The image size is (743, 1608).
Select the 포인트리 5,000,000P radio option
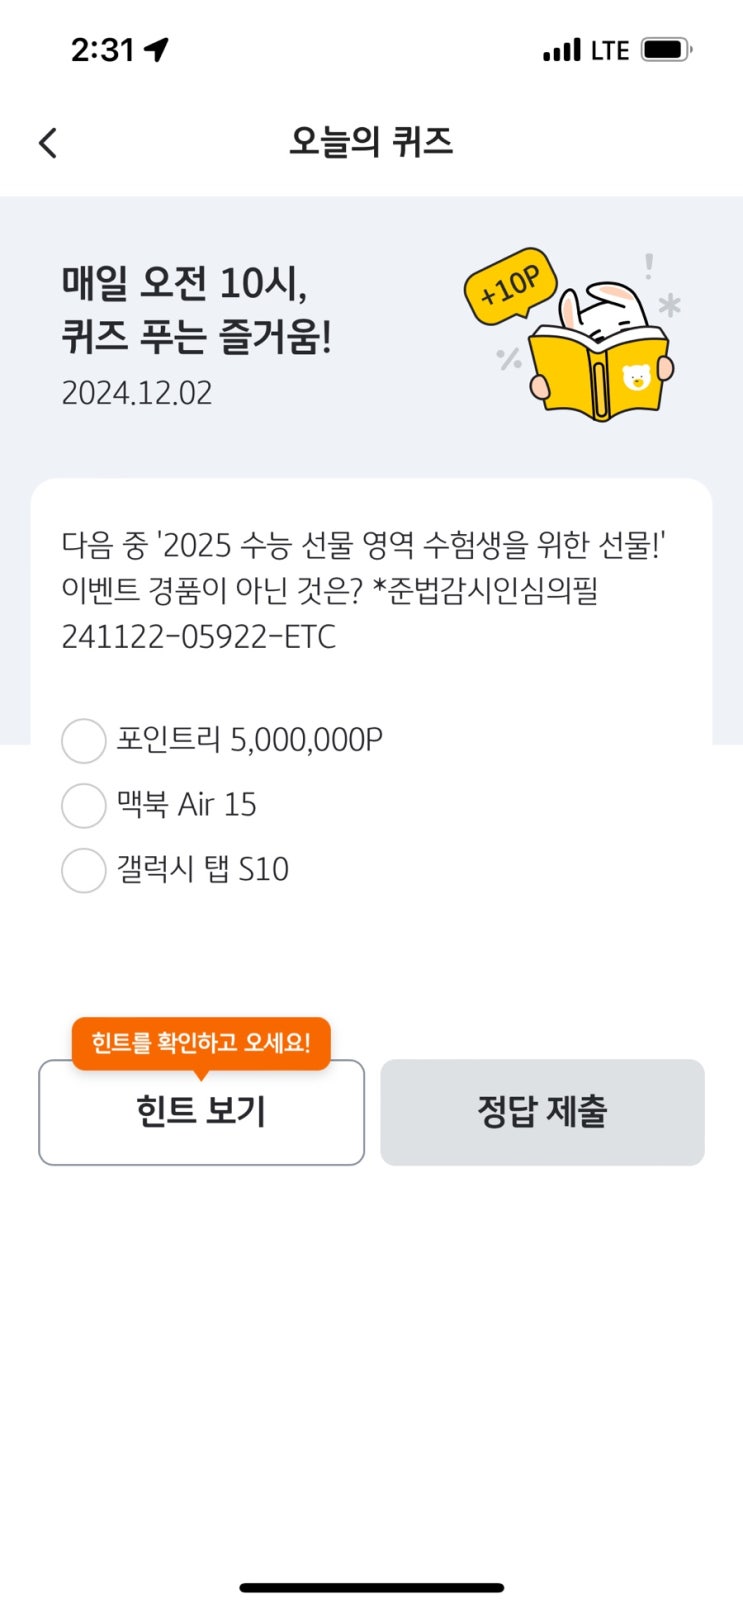click(x=84, y=741)
